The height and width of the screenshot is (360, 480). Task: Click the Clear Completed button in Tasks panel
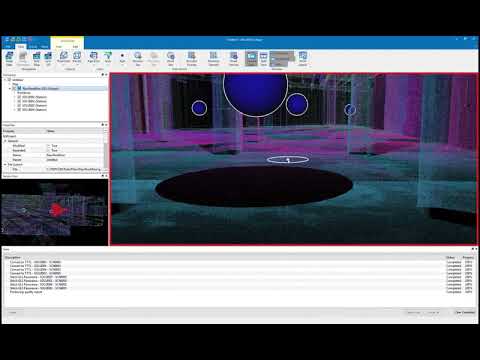click(465, 312)
